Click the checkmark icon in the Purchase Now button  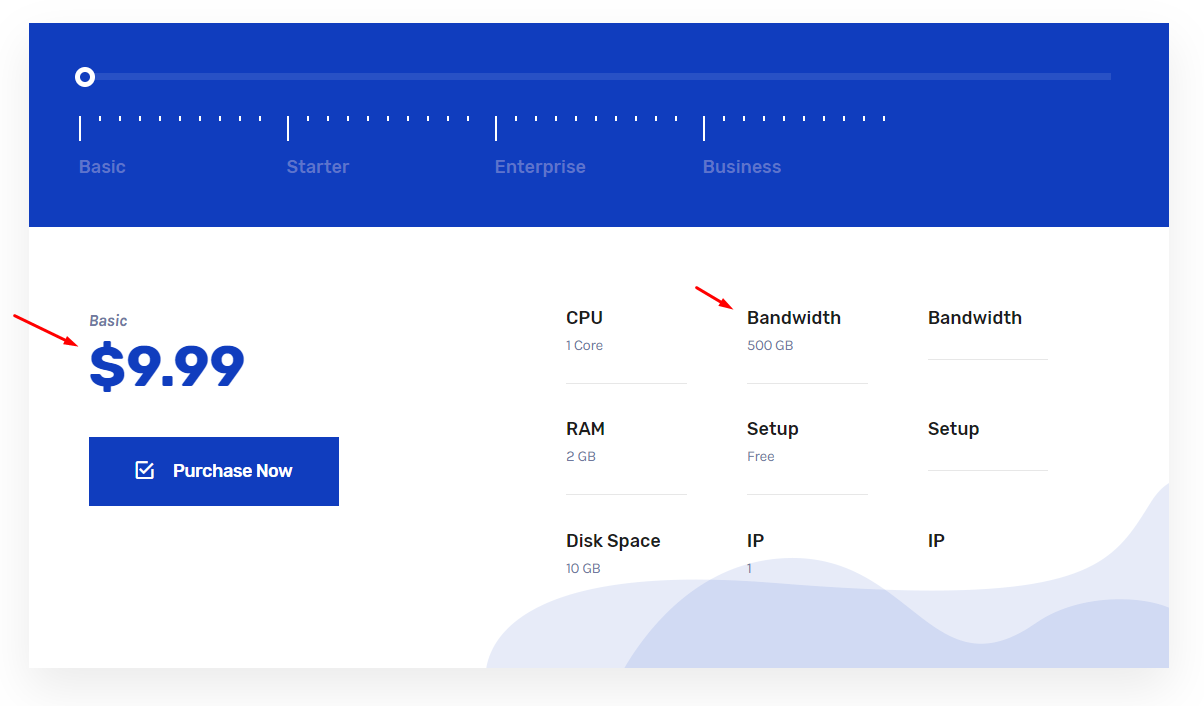pyautogui.click(x=145, y=470)
